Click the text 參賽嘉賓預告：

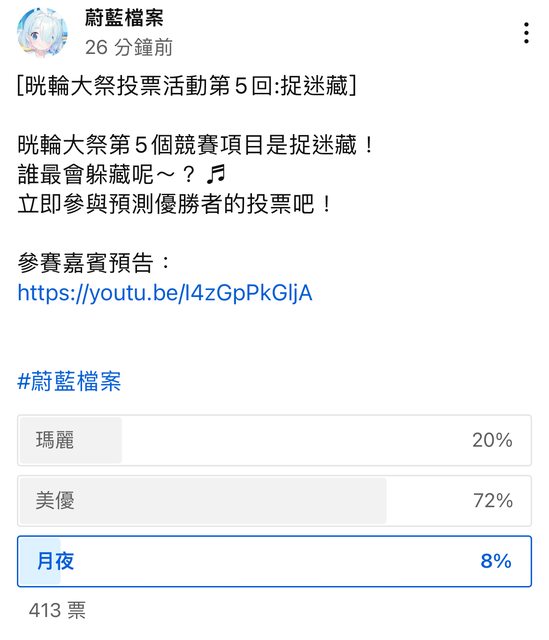coord(94,263)
